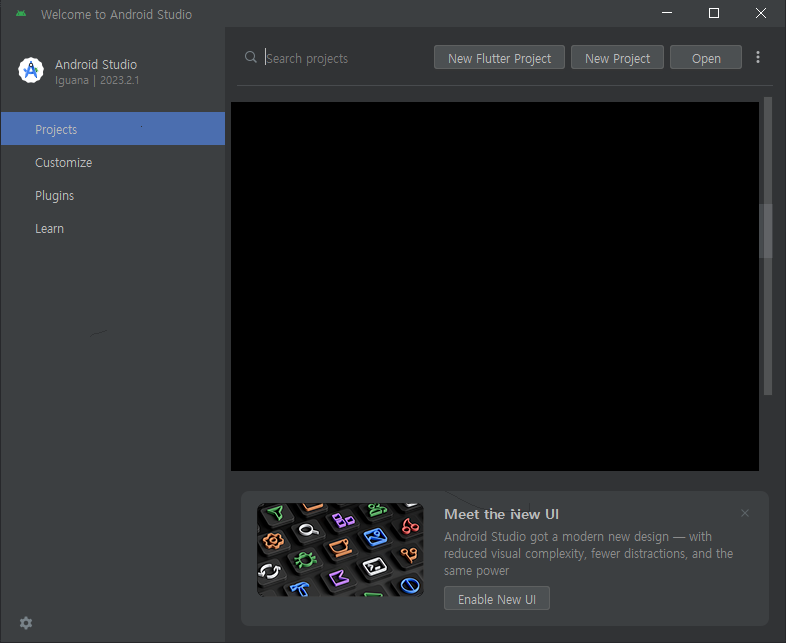Viewport: 786px width, 643px height.
Task: Click the Android Studio logo icon
Action: [x=31, y=70]
